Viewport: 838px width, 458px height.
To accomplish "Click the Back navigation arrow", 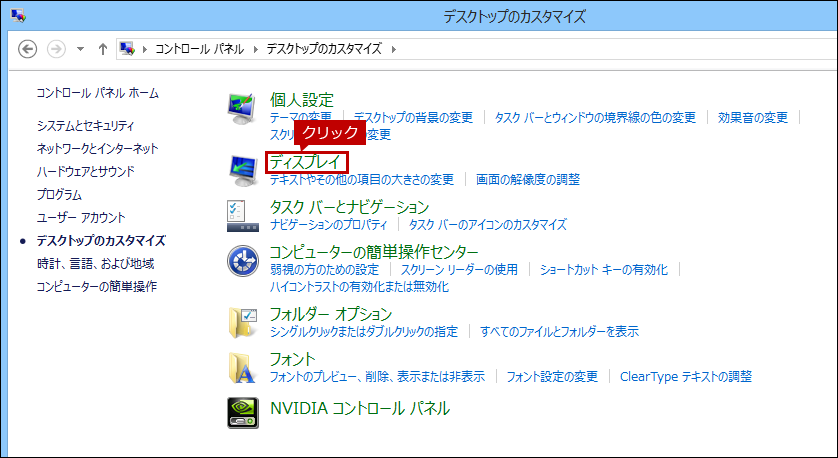I will (x=28, y=49).
